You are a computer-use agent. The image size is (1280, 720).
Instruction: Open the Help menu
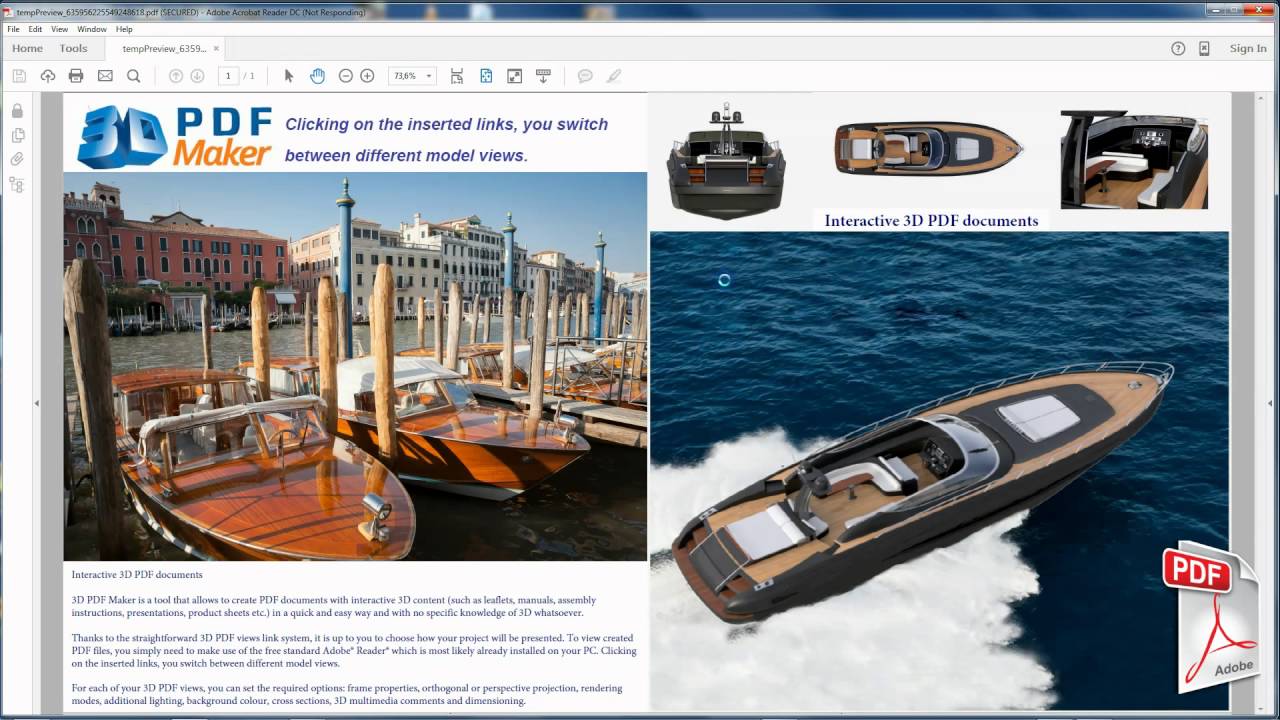coord(124,29)
